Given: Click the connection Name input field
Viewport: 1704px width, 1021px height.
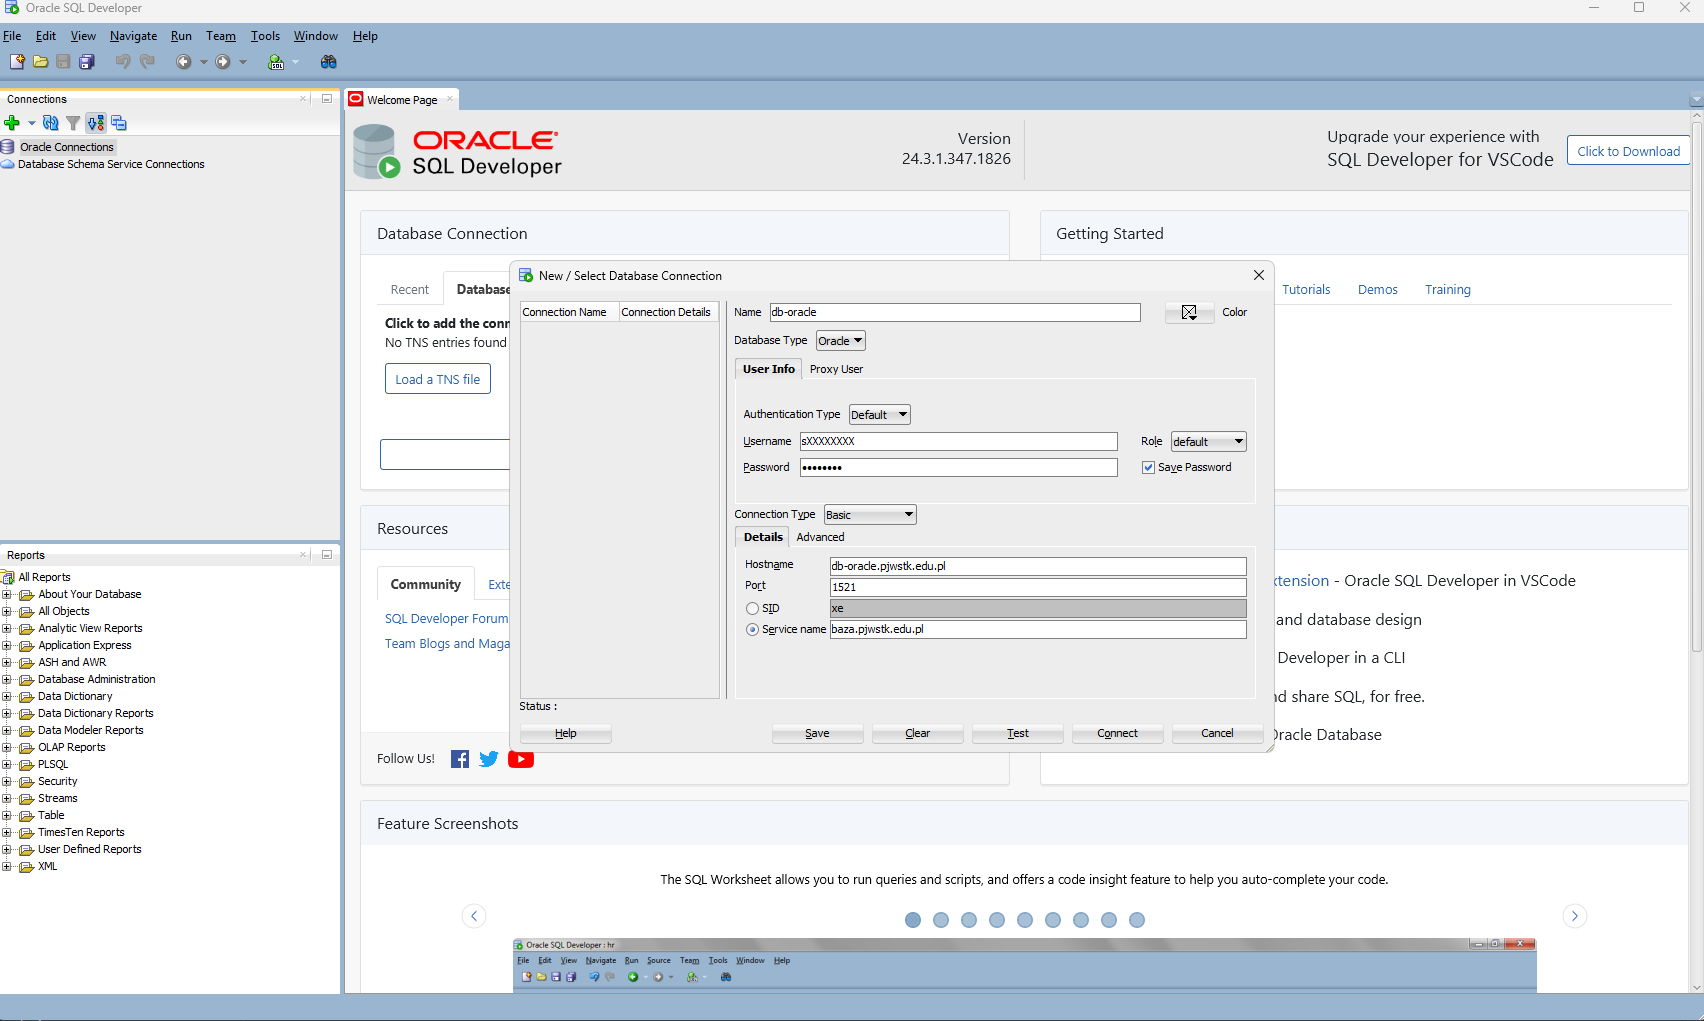Looking at the screenshot, I should click(955, 312).
